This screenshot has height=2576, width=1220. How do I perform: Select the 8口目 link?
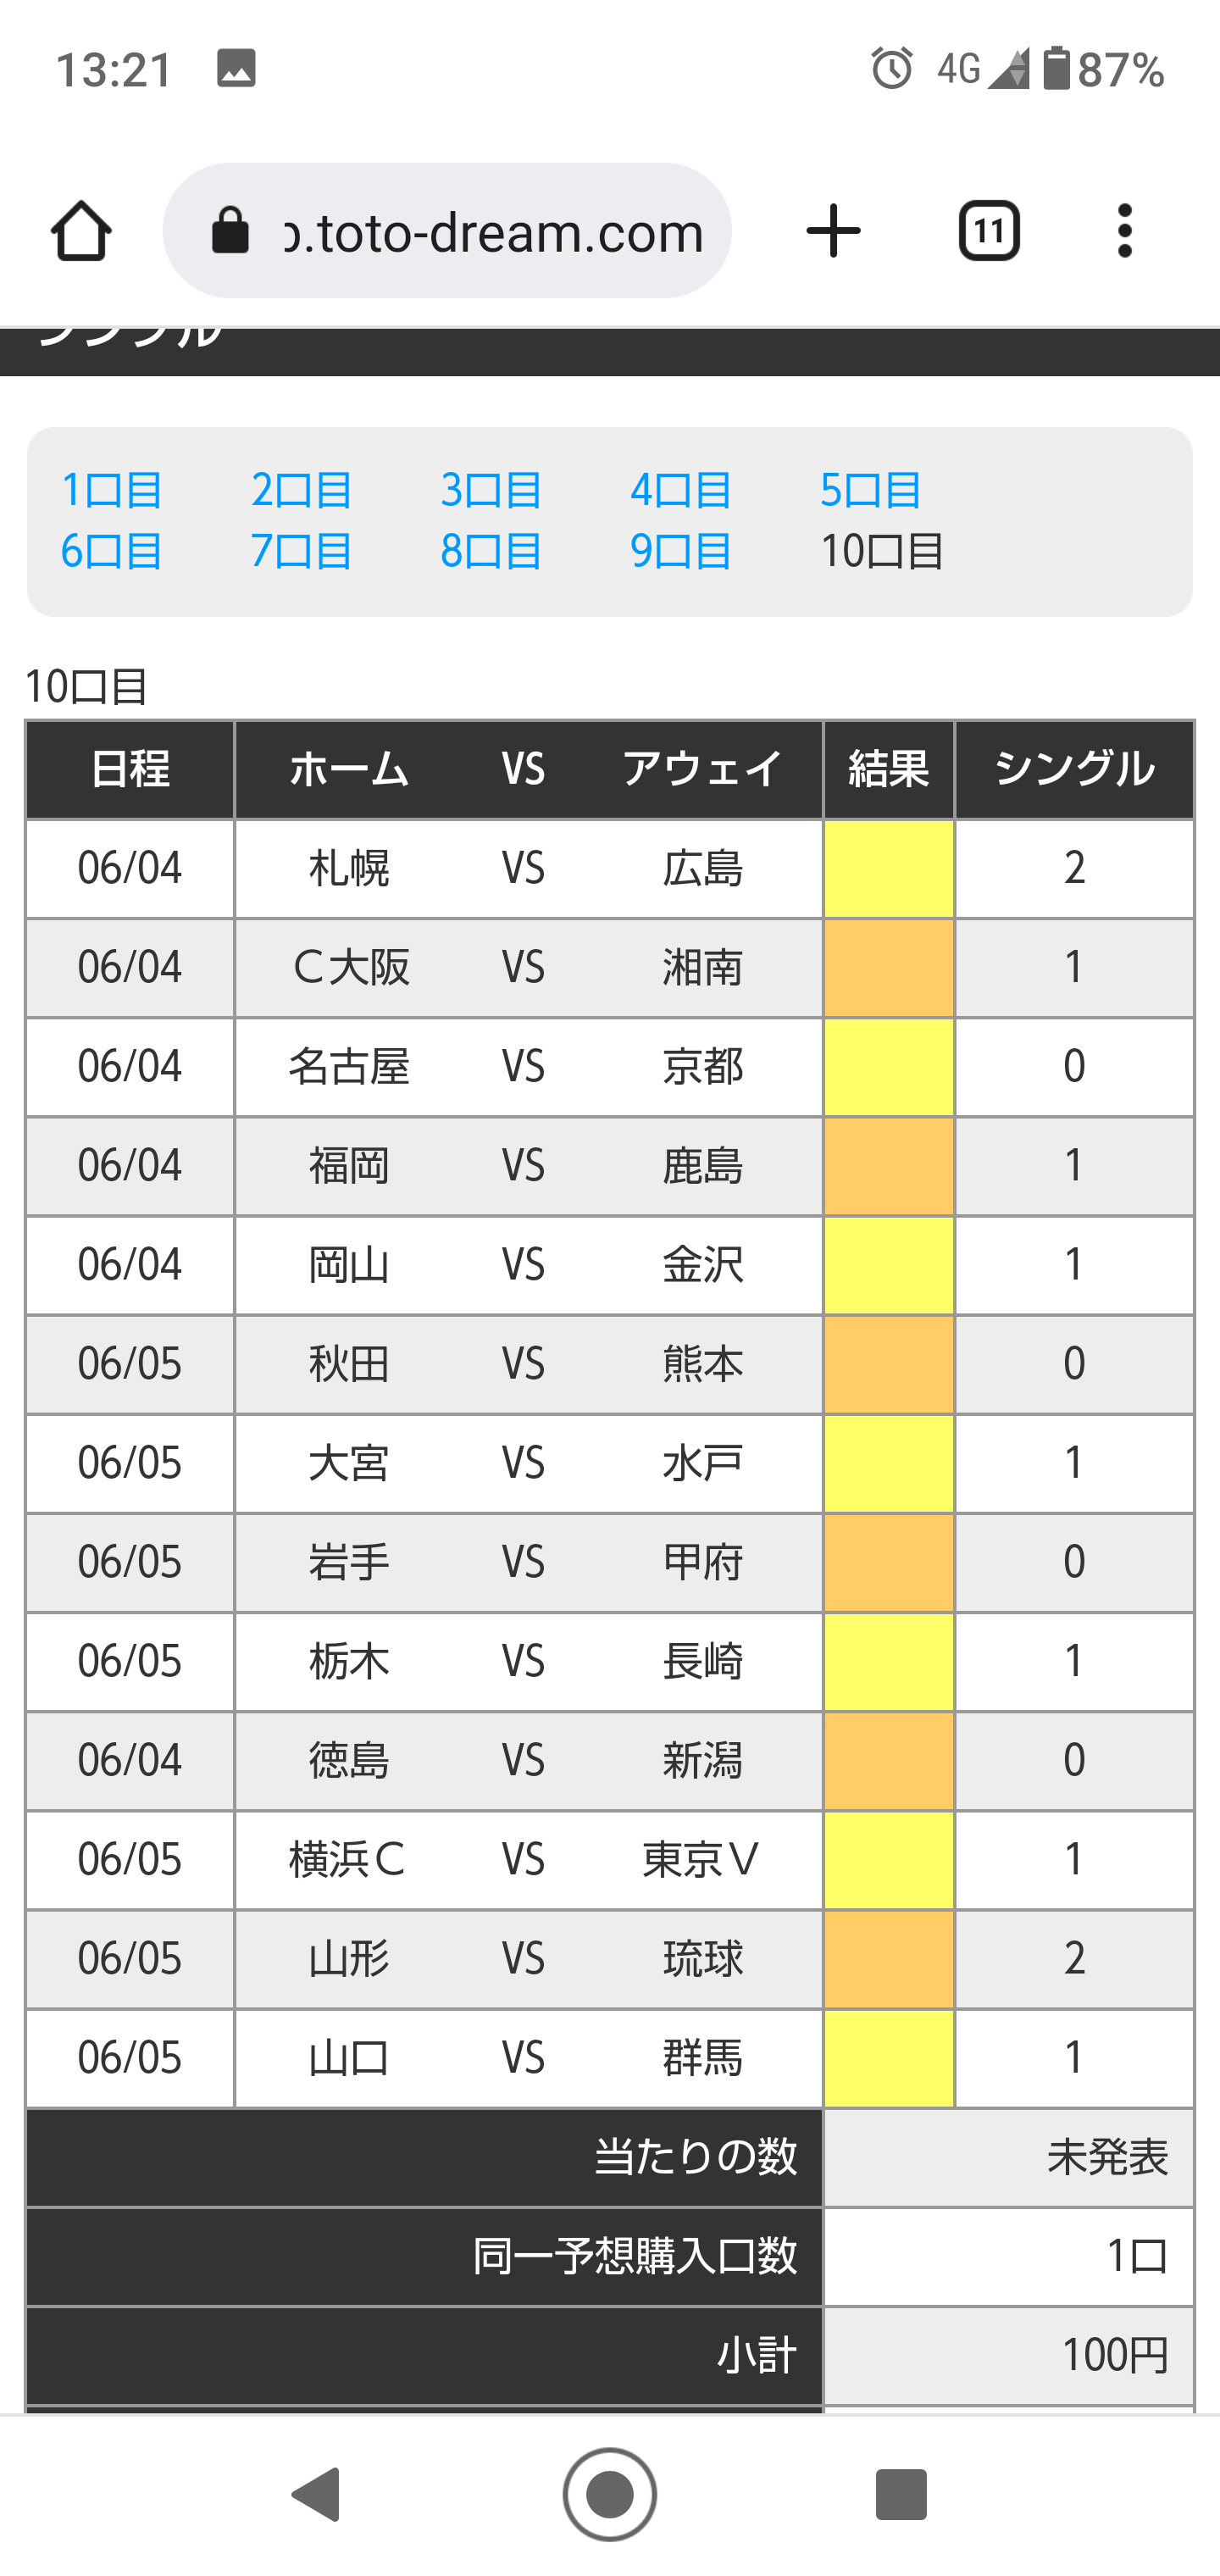pyautogui.click(x=492, y=551)
